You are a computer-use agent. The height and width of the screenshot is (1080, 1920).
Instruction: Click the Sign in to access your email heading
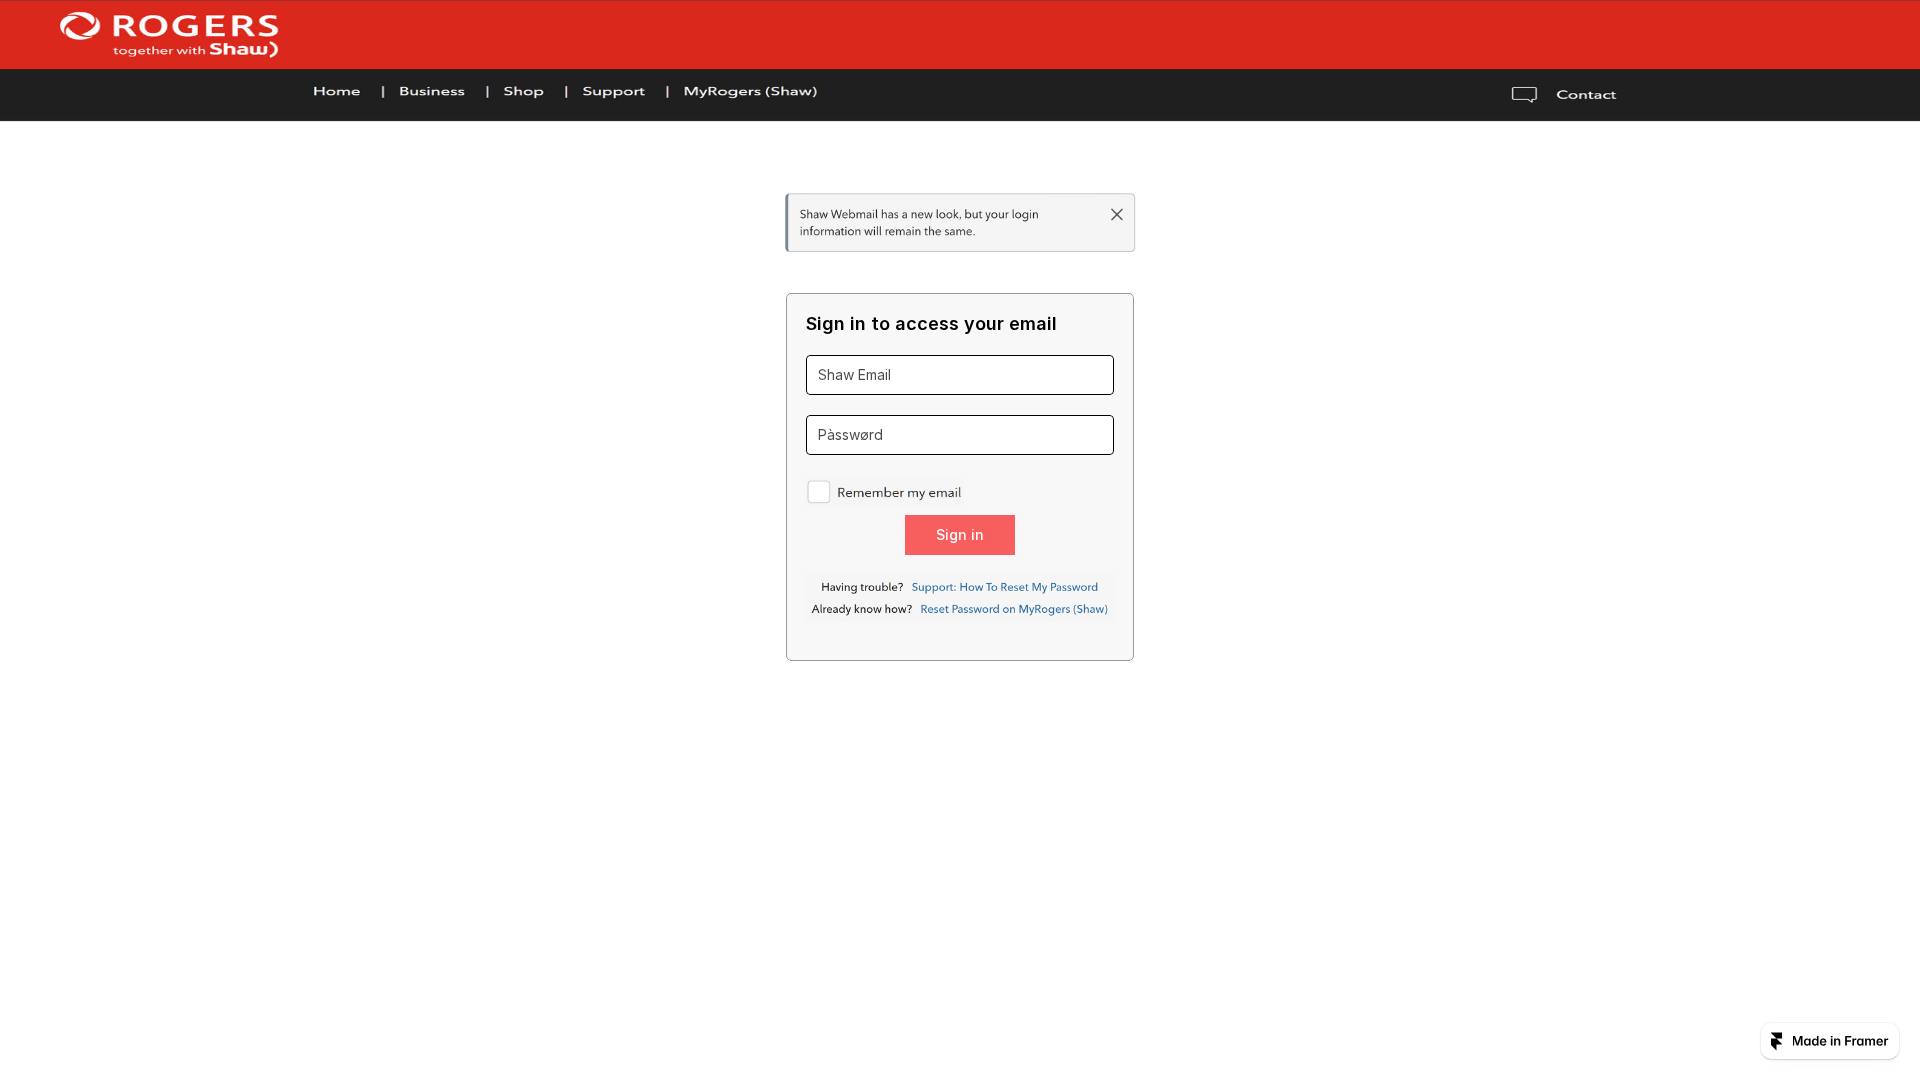931,324
